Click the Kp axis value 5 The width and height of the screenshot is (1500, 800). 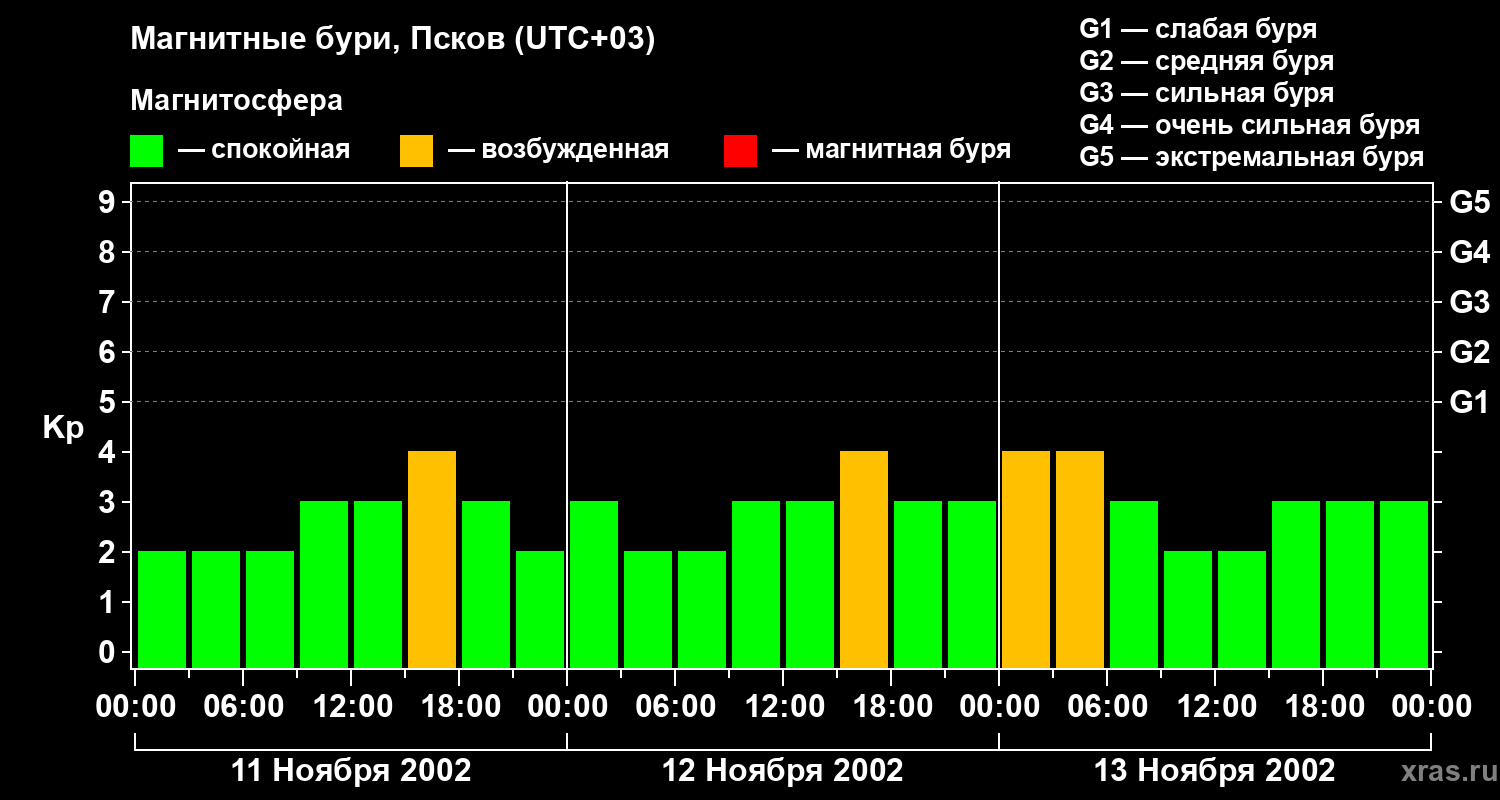108,403
